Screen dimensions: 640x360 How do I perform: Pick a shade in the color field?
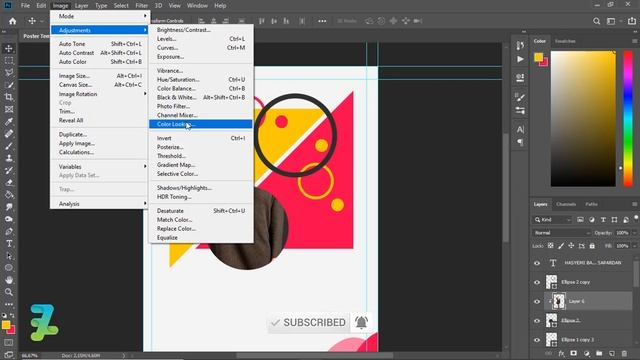583,119
